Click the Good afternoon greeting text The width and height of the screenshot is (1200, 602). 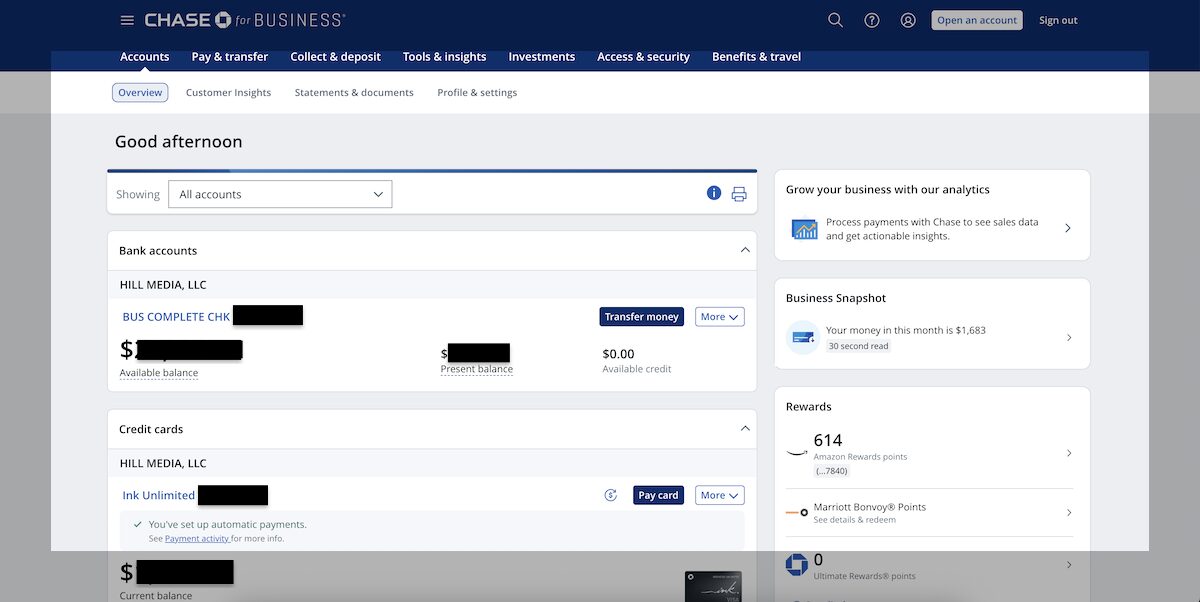coord(179,142)
